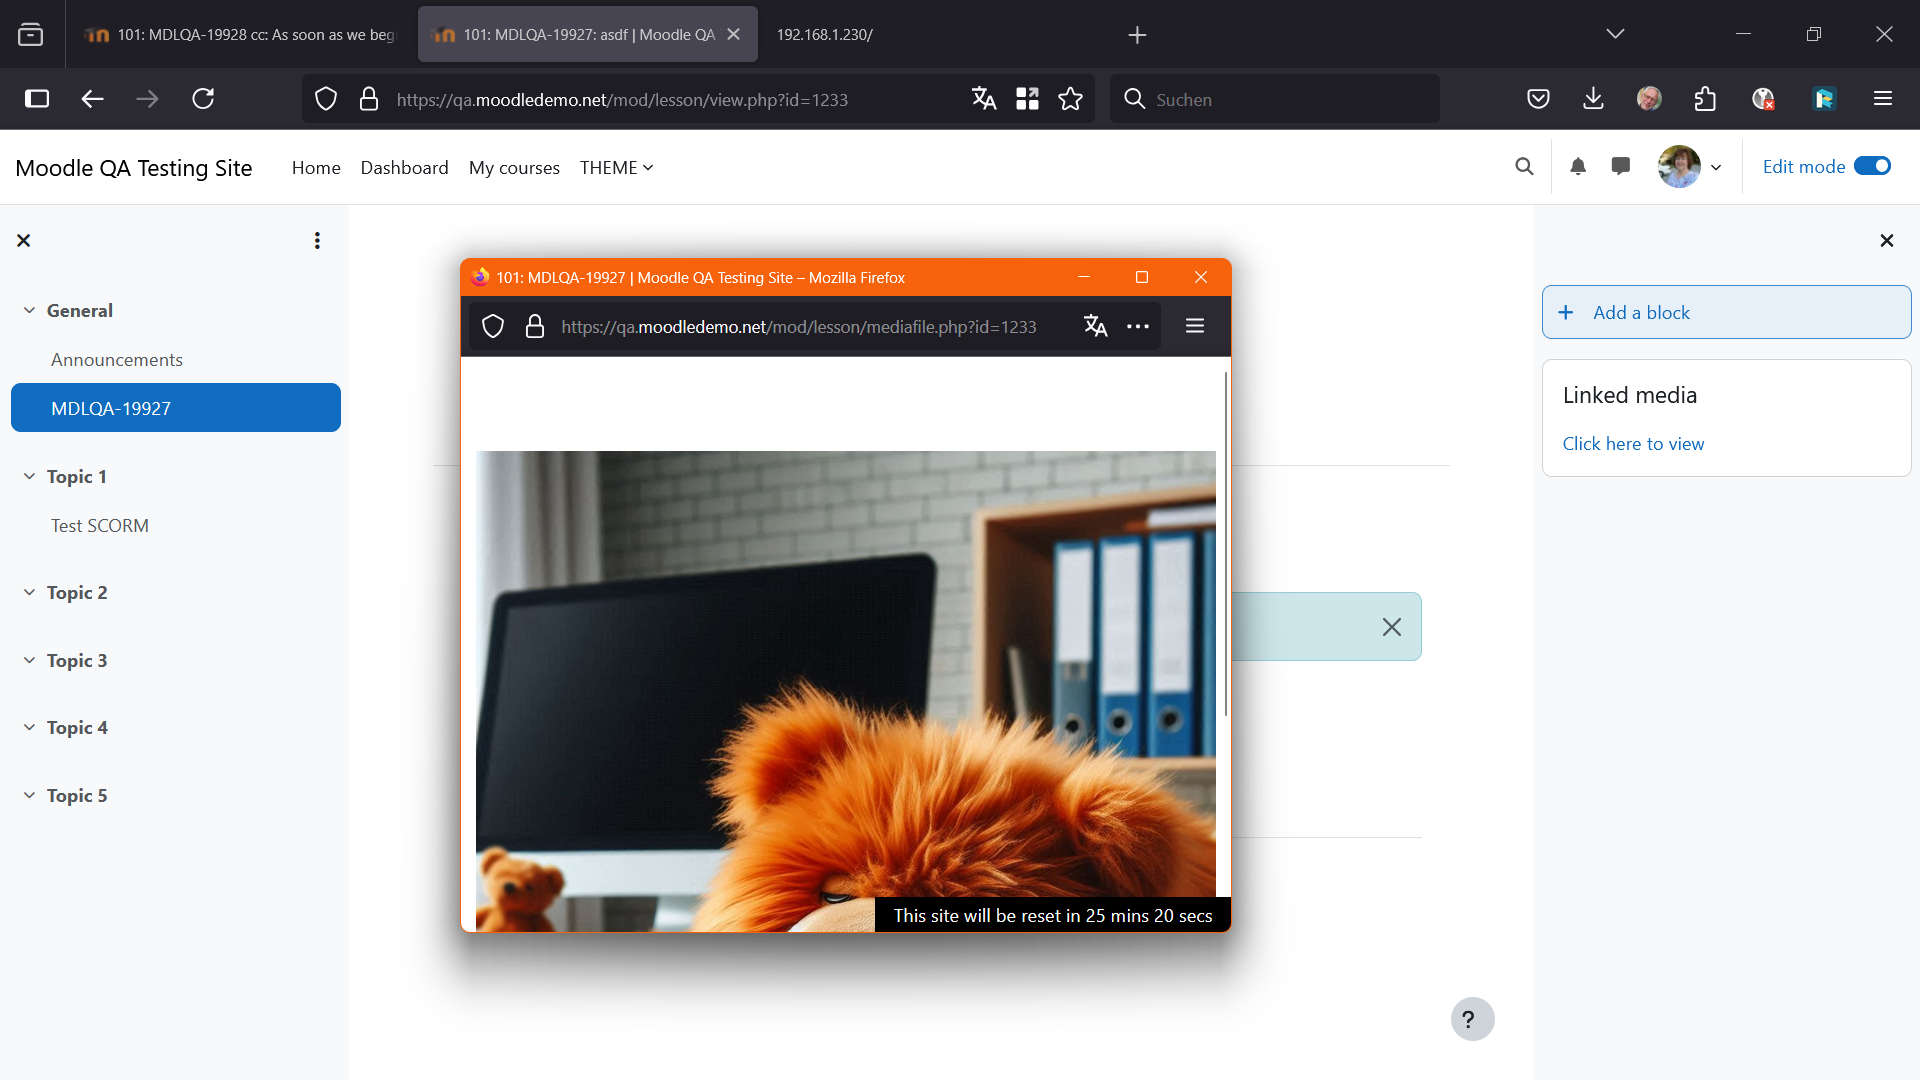Open the hamburger menu in popup window
This screenshot has width=1920, height=1080.
(1195, 326)
